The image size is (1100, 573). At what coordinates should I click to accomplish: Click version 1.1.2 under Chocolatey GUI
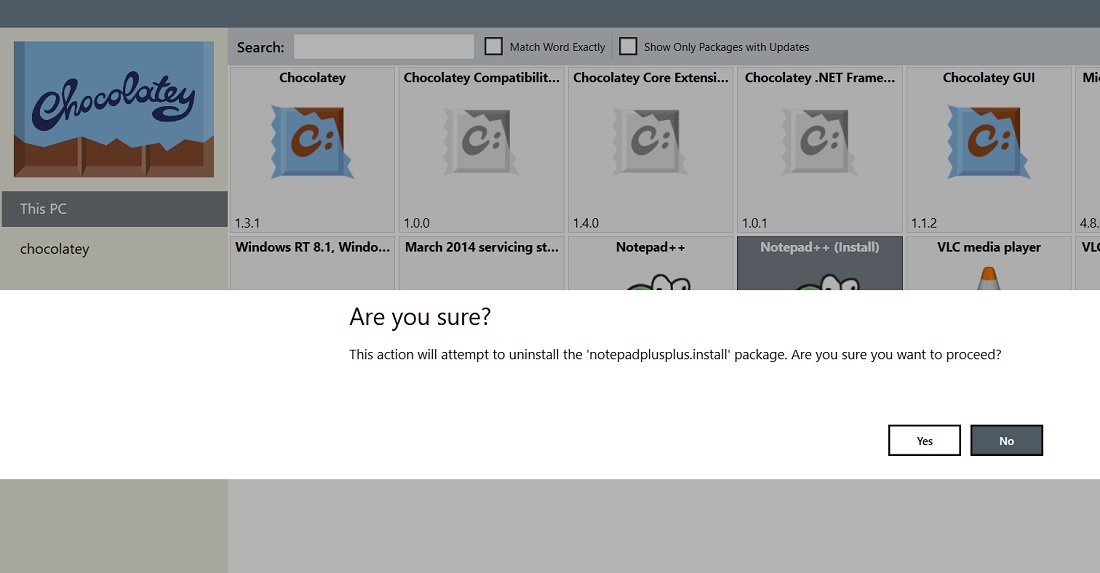click(924, 223)
